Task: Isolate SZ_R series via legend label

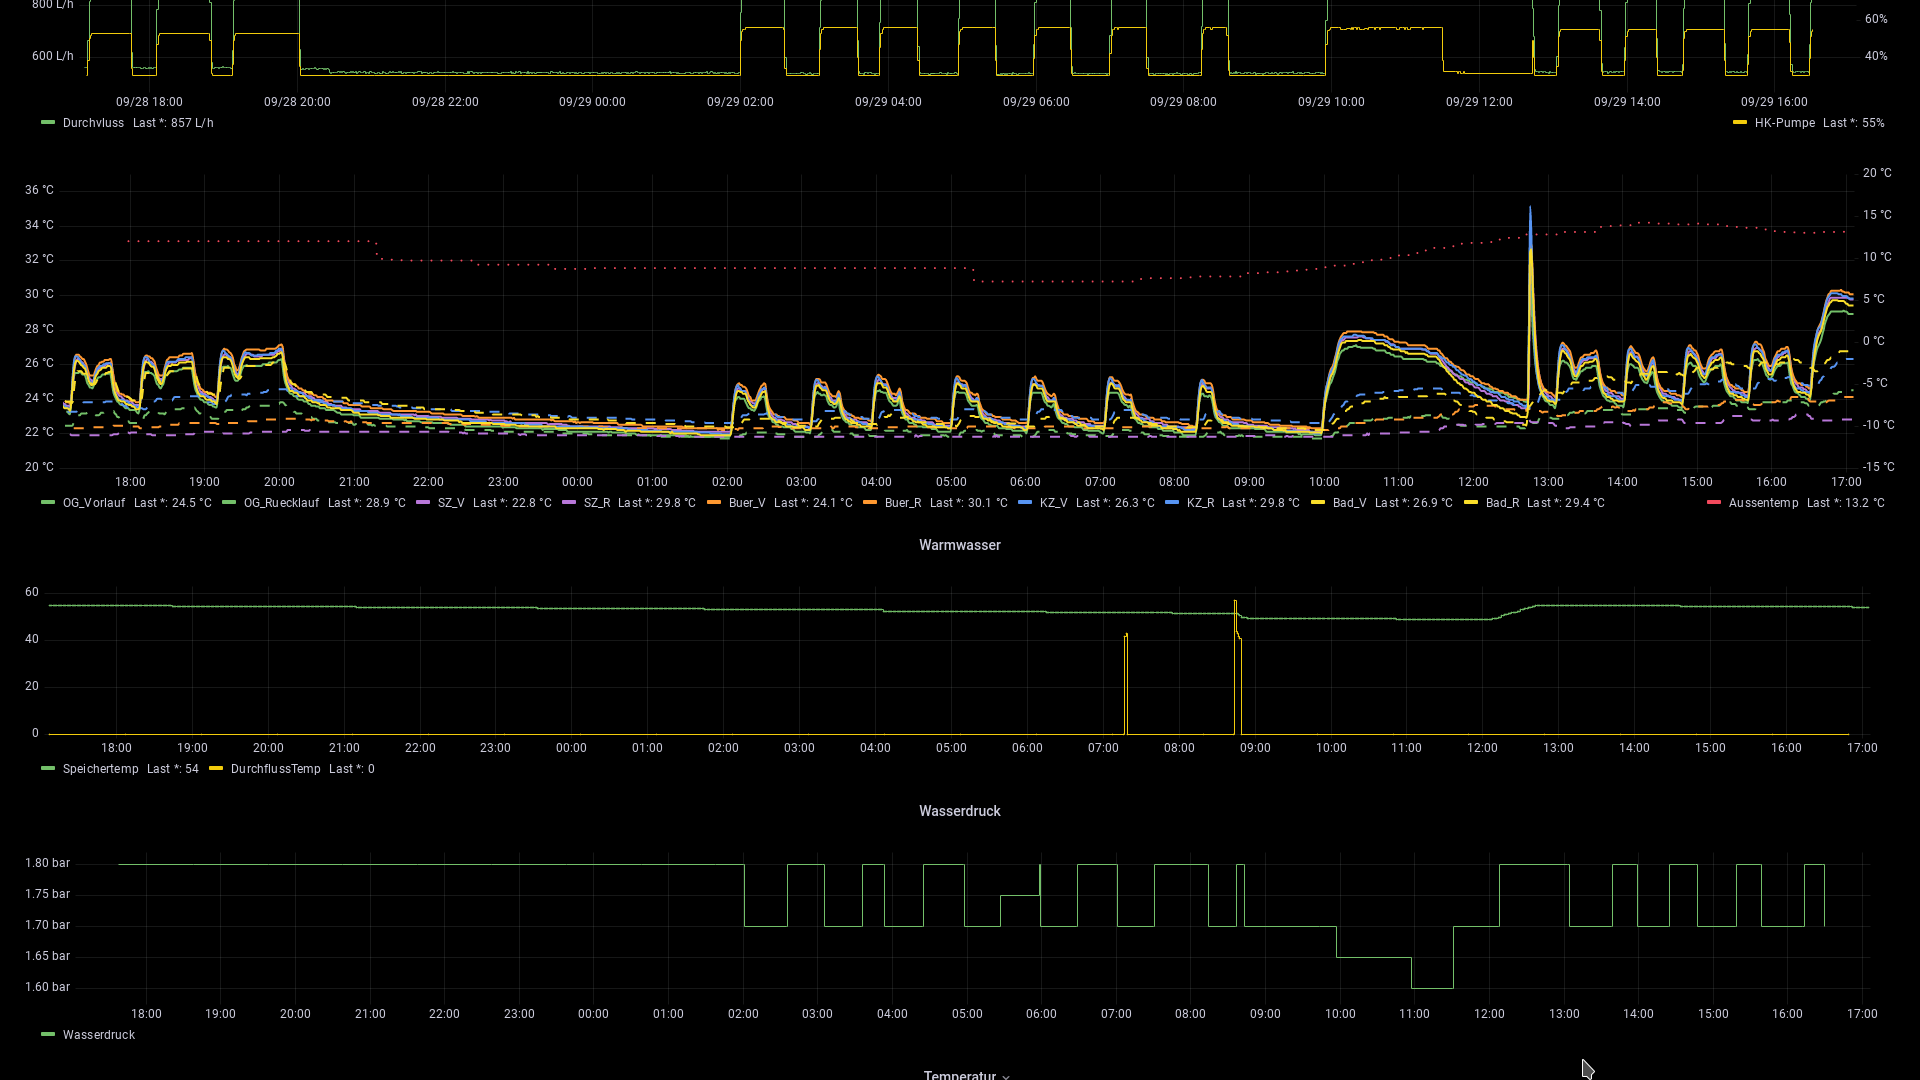Action: click(596, 503)
